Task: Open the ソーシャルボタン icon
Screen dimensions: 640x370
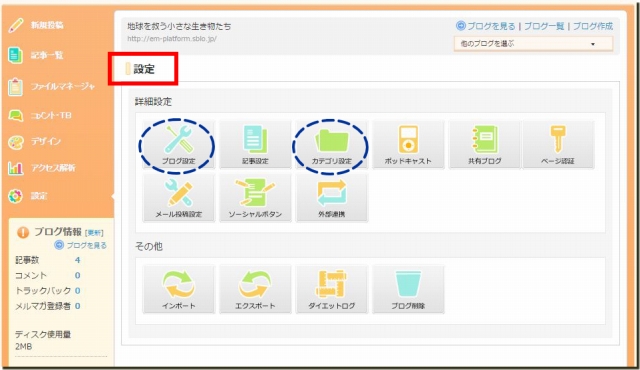Action: [x=255, y=198]
